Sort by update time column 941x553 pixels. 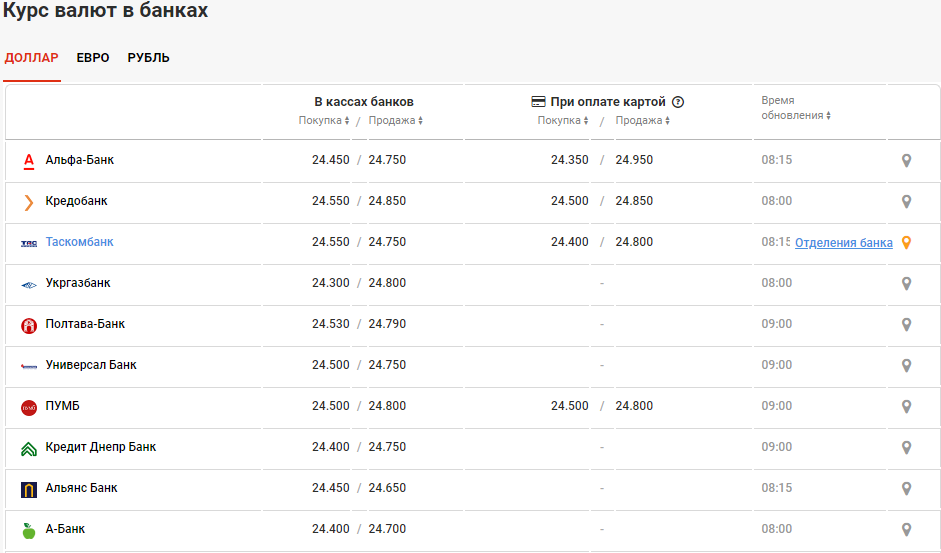(796, 115)
